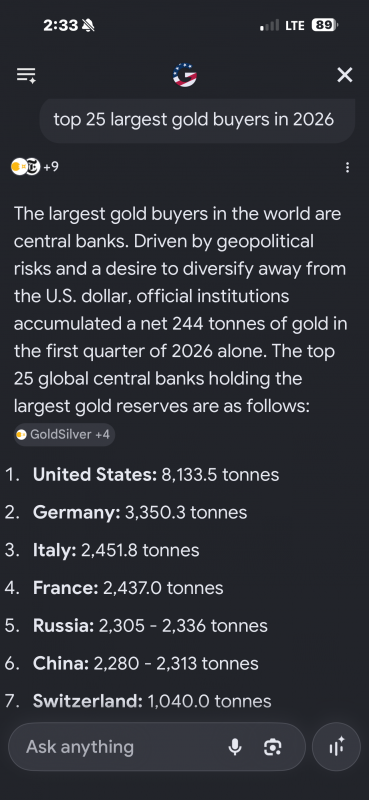Start the live voice conversation button
The image size is (369, 800).
336,747
